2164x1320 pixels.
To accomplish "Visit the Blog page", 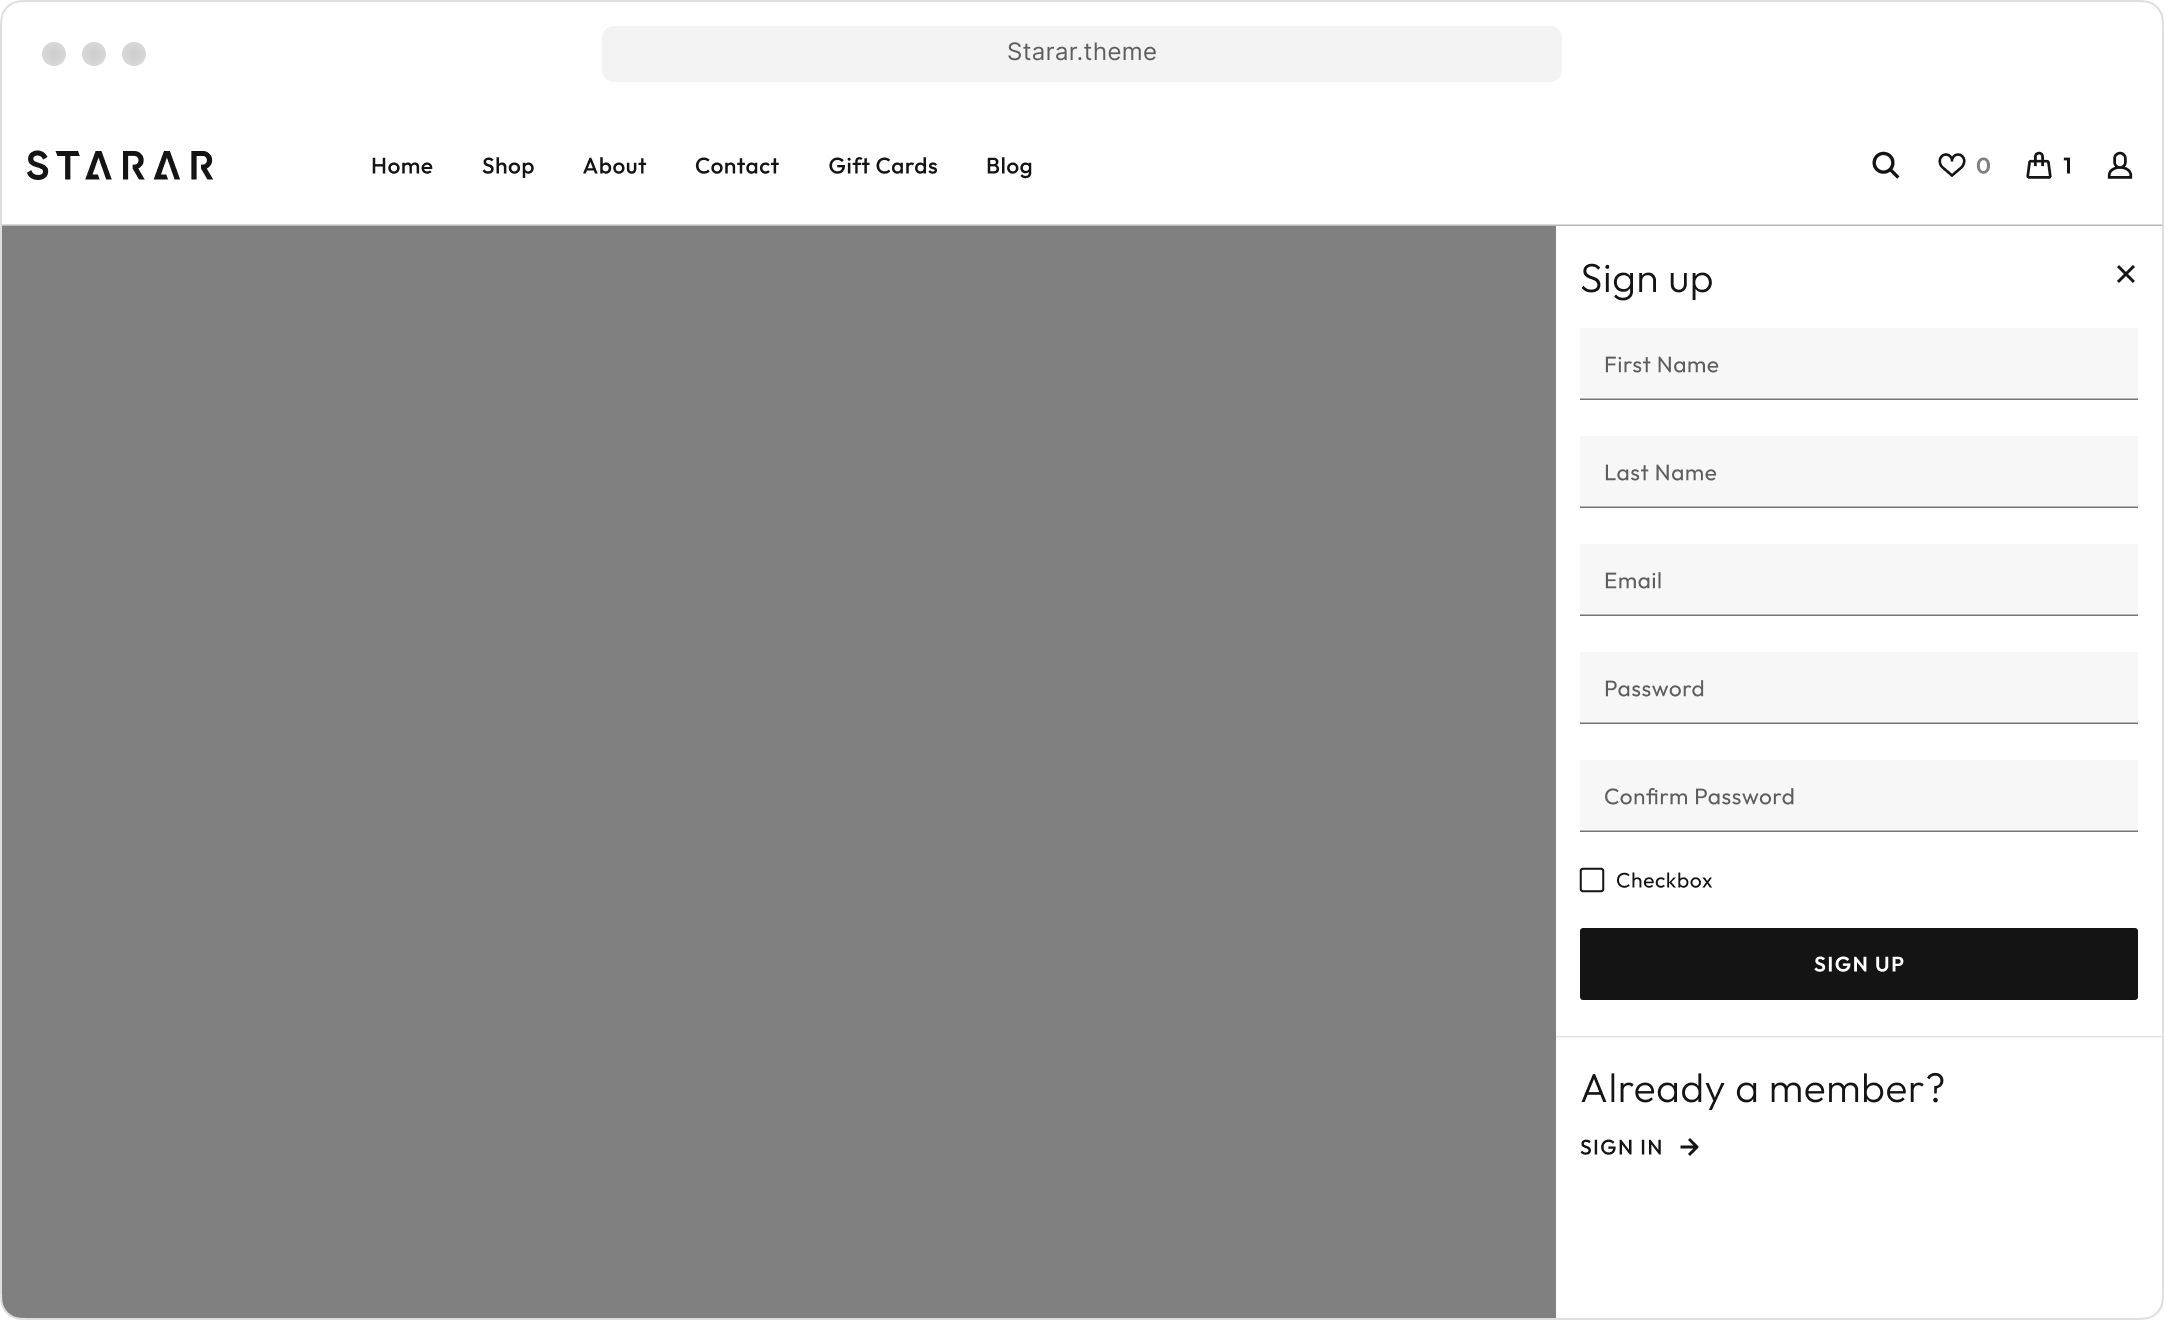I will pyautogui.click(x=1008, y=166).
